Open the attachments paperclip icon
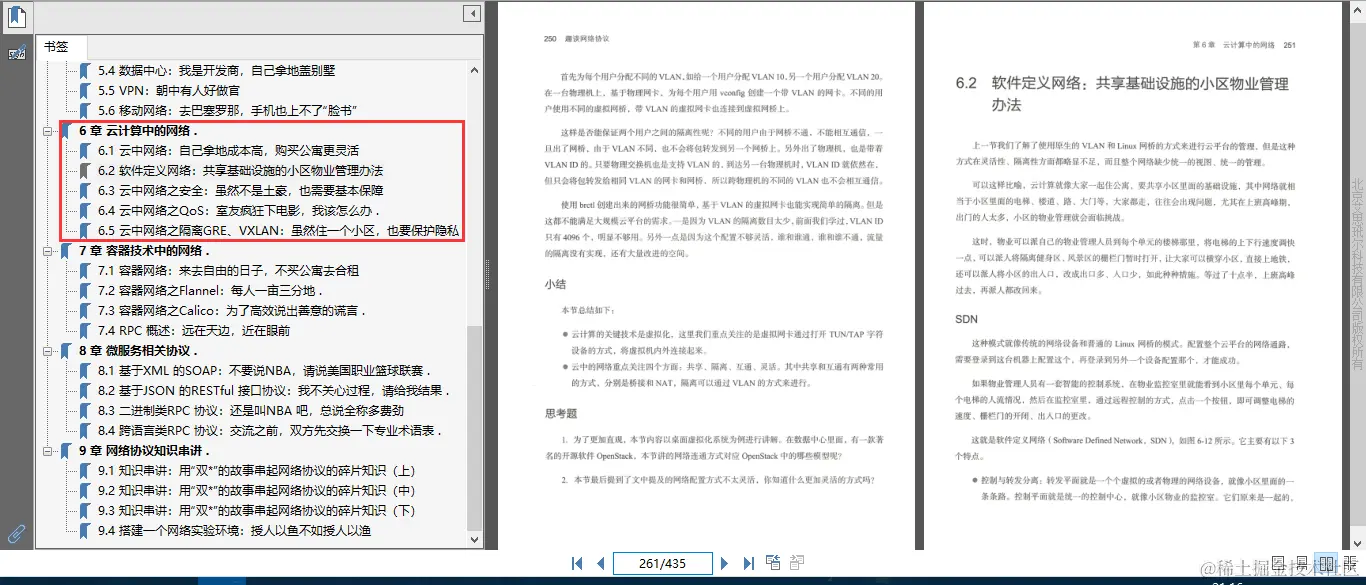This screenshot has width=1366, height=585. (x=15, y=533)
